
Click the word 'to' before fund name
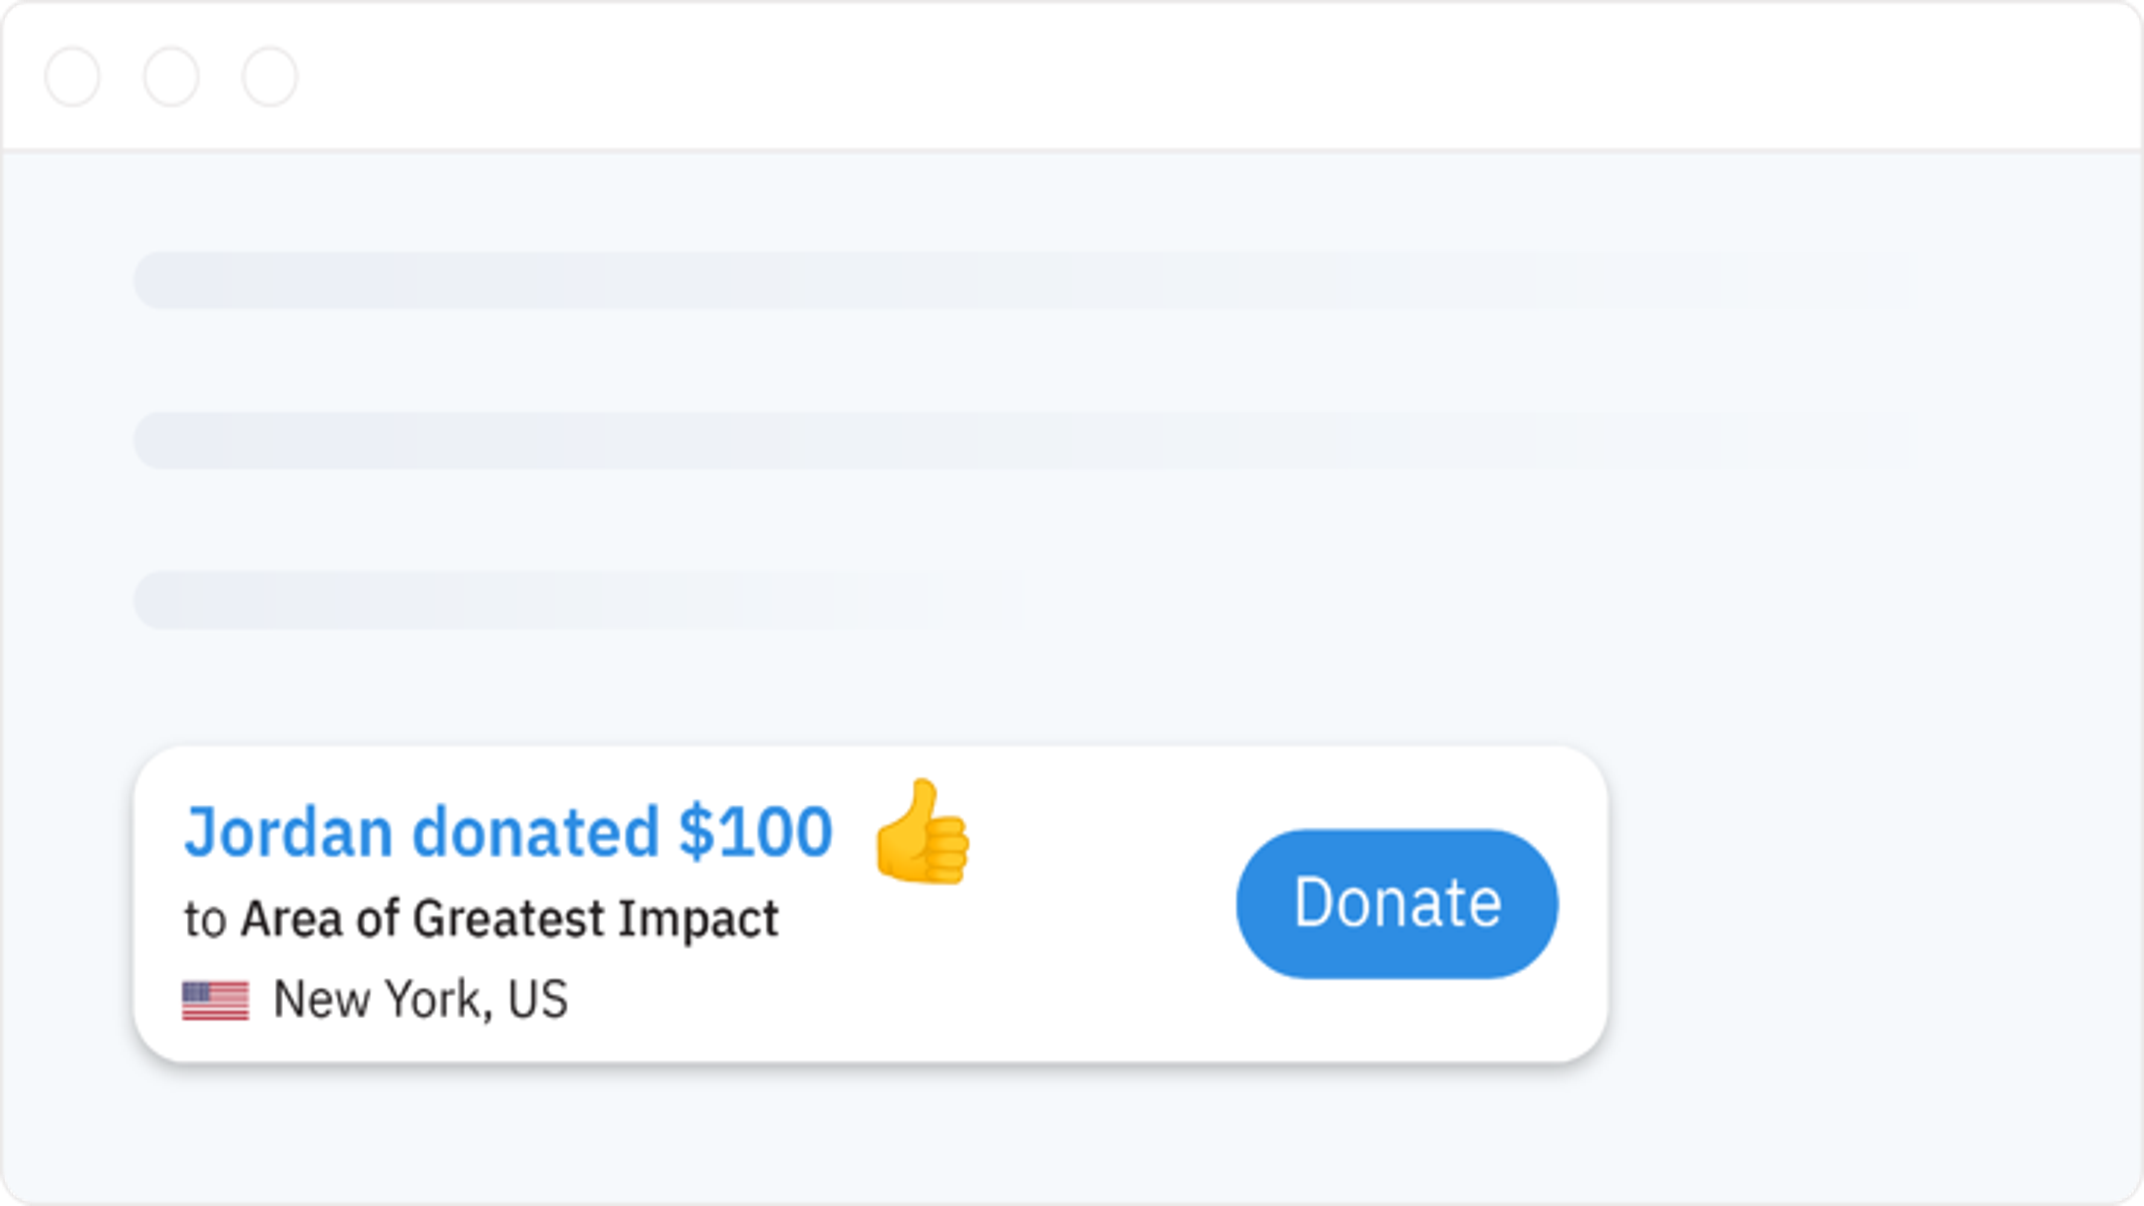(x=205, y=919)
